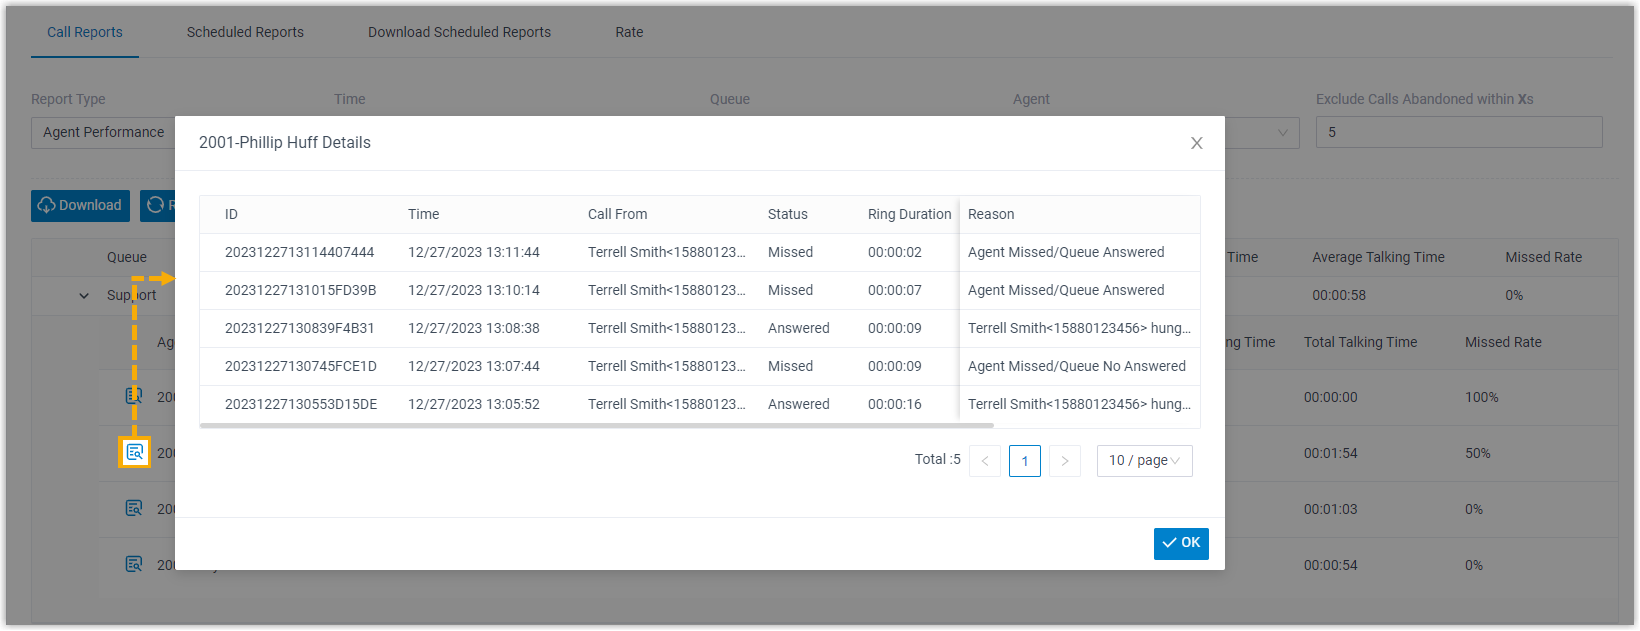The image size is (1640, 631).
Task: Click the next page arrow
Action: (1065, 461)
